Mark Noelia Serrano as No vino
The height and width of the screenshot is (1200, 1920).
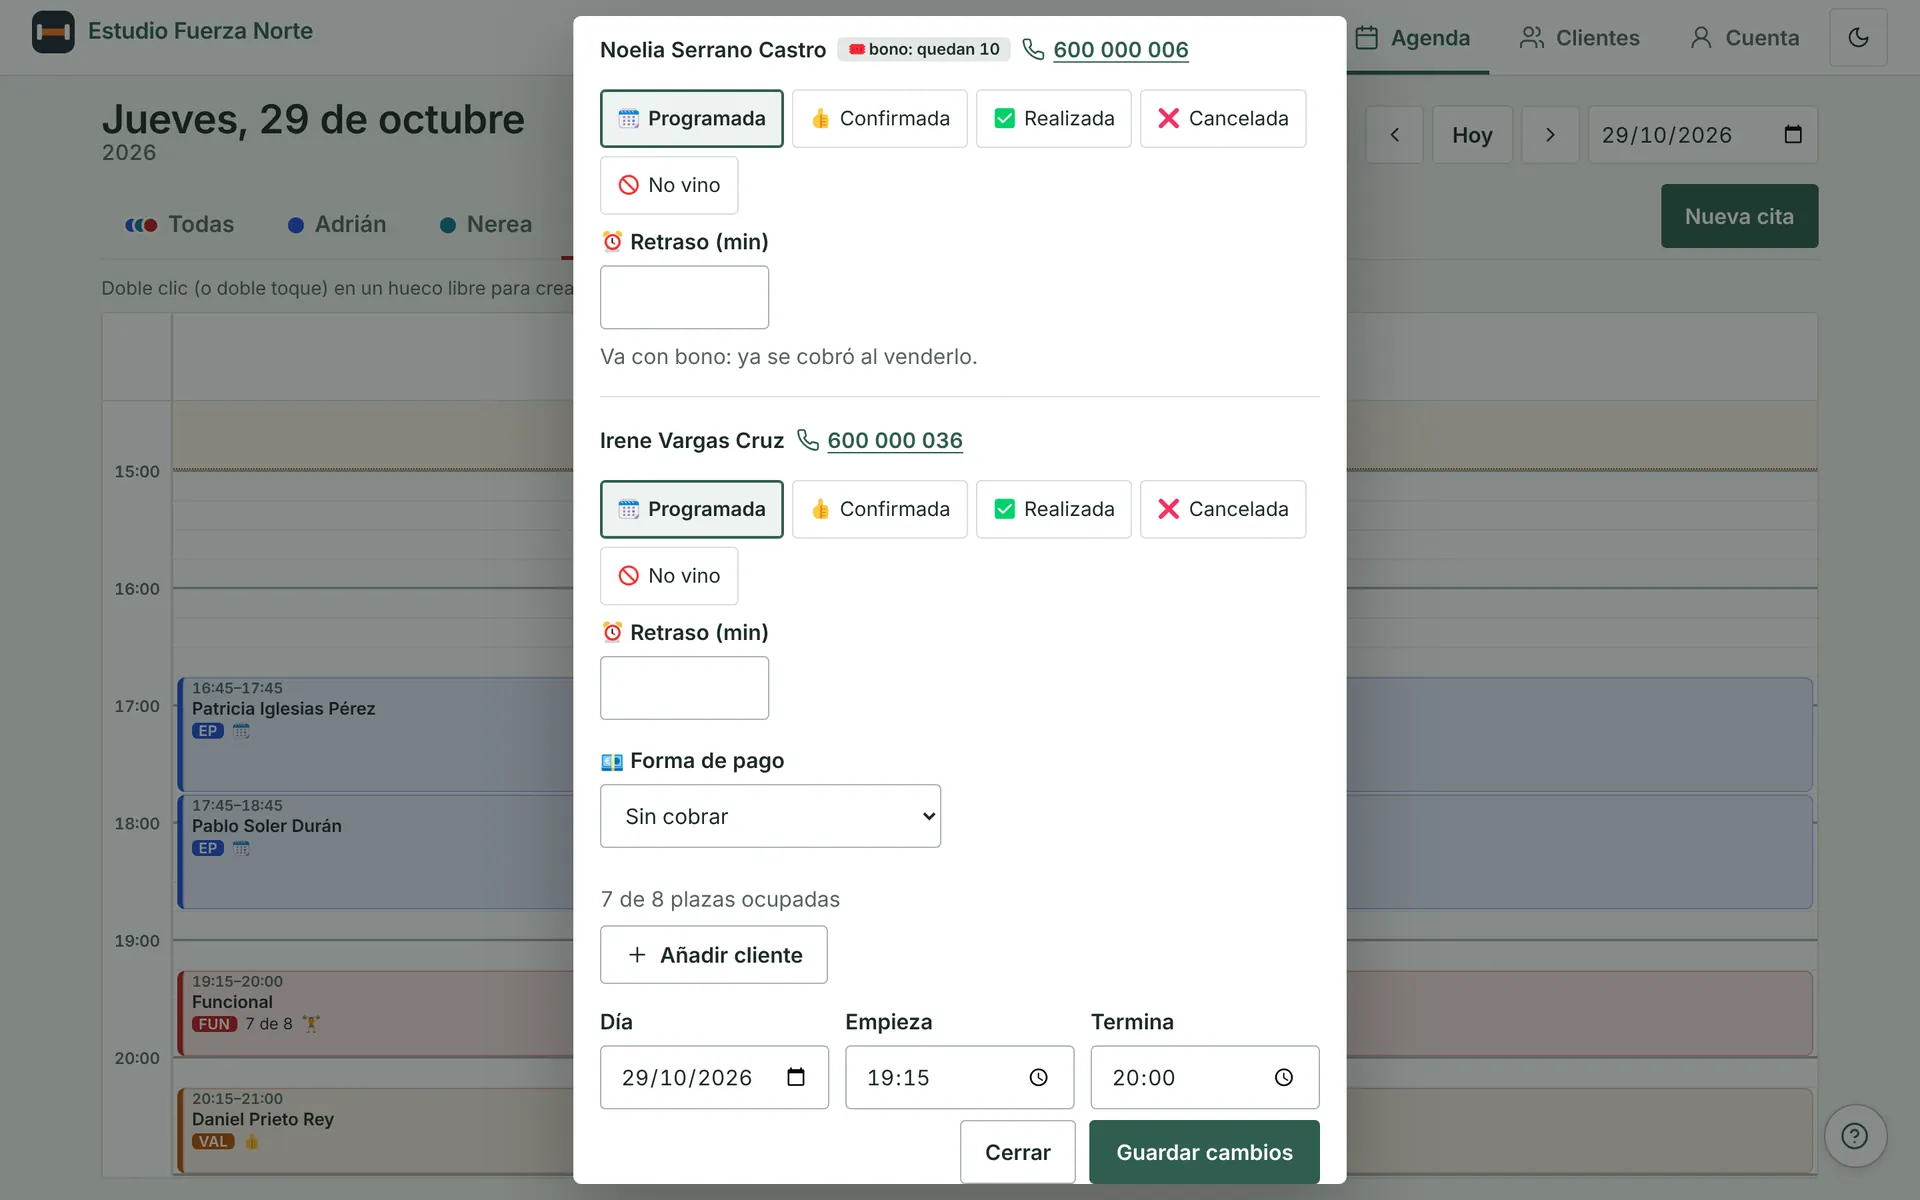pyautogui.click(x=669, y=185)
